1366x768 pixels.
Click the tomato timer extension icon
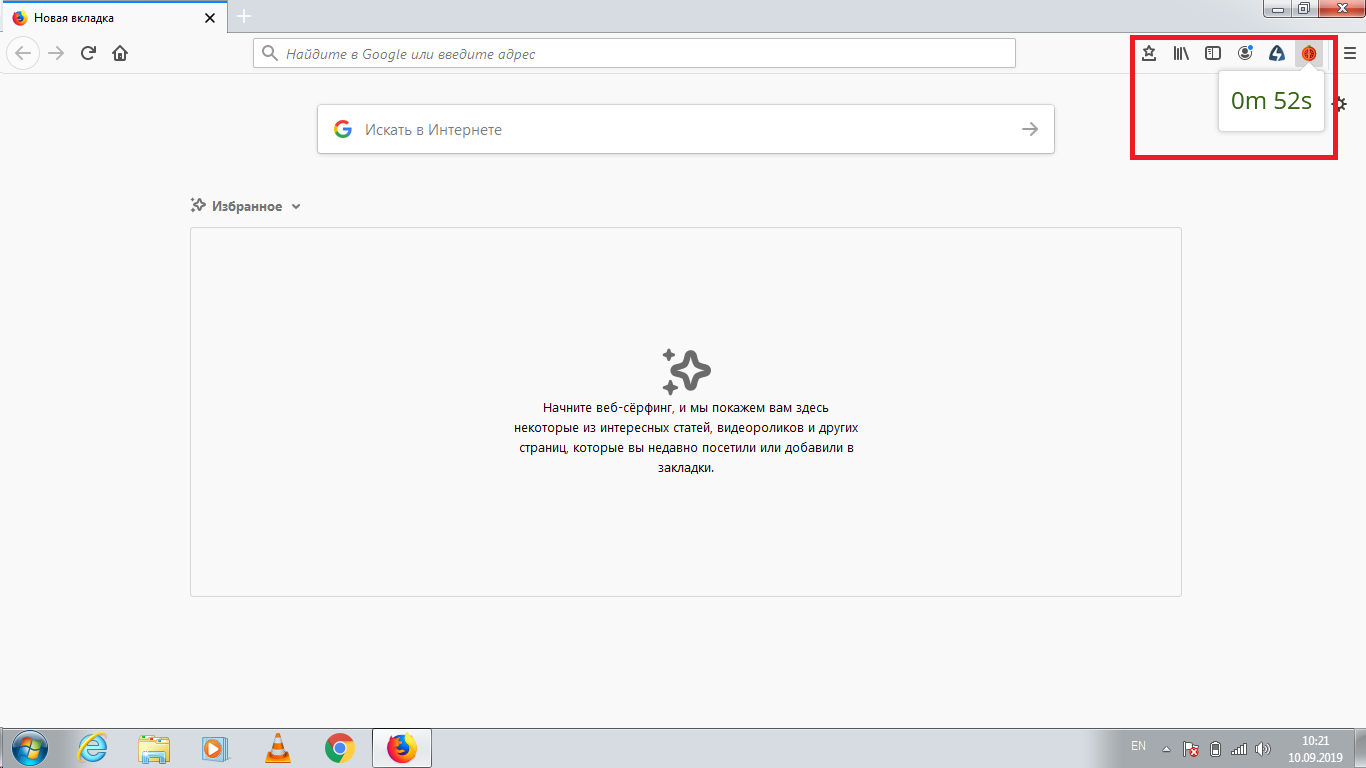click(1309, 53)
